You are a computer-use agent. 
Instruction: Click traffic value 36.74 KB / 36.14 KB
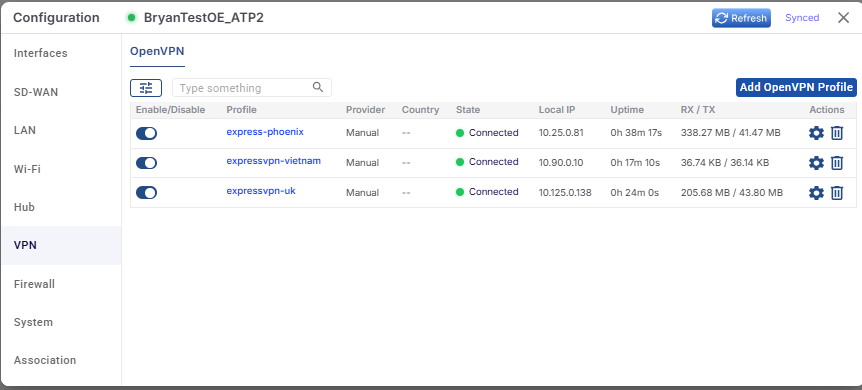click(725, 162)
